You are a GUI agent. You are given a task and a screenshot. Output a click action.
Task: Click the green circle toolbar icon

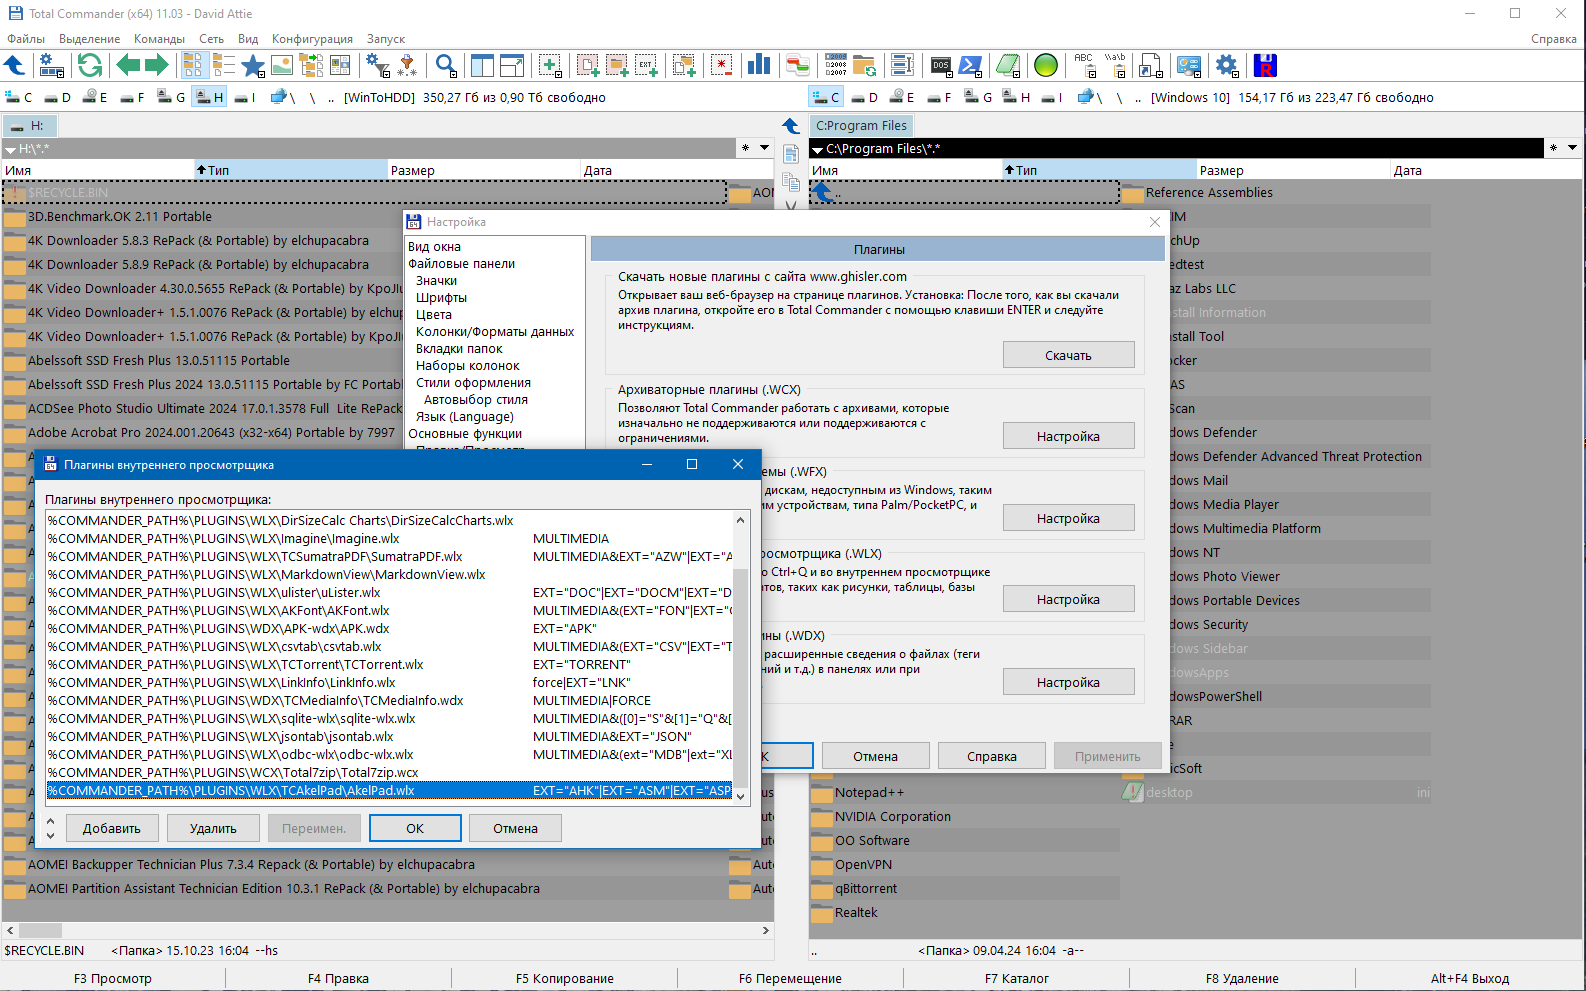click(1046, 66)
